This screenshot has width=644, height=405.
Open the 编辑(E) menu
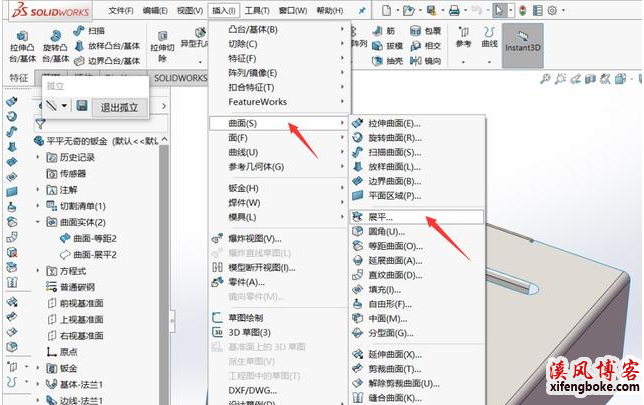pos(155,11)
